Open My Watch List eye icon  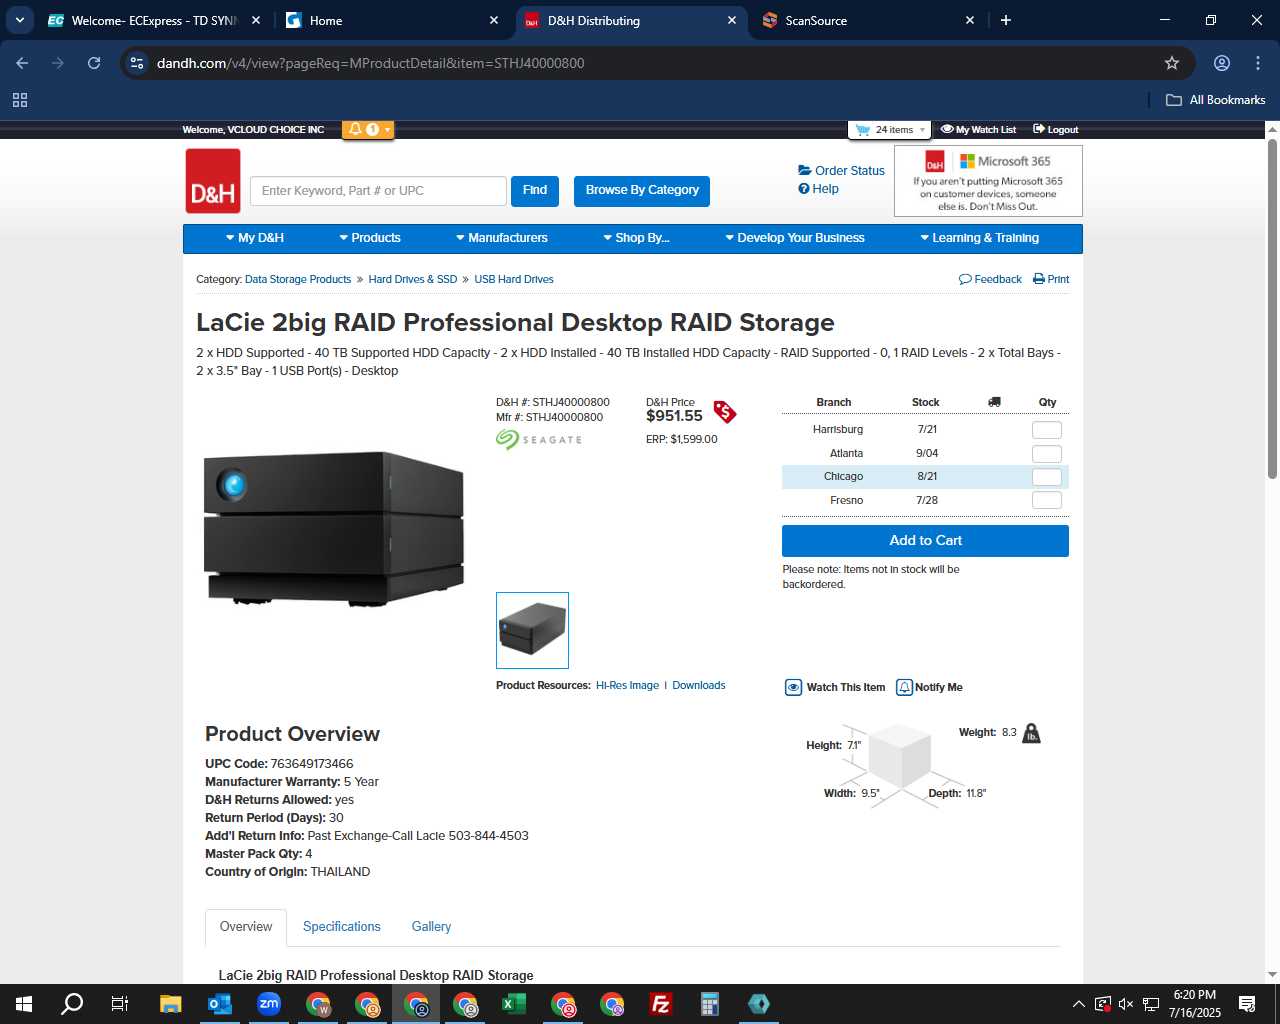click(x=947, y=129)
